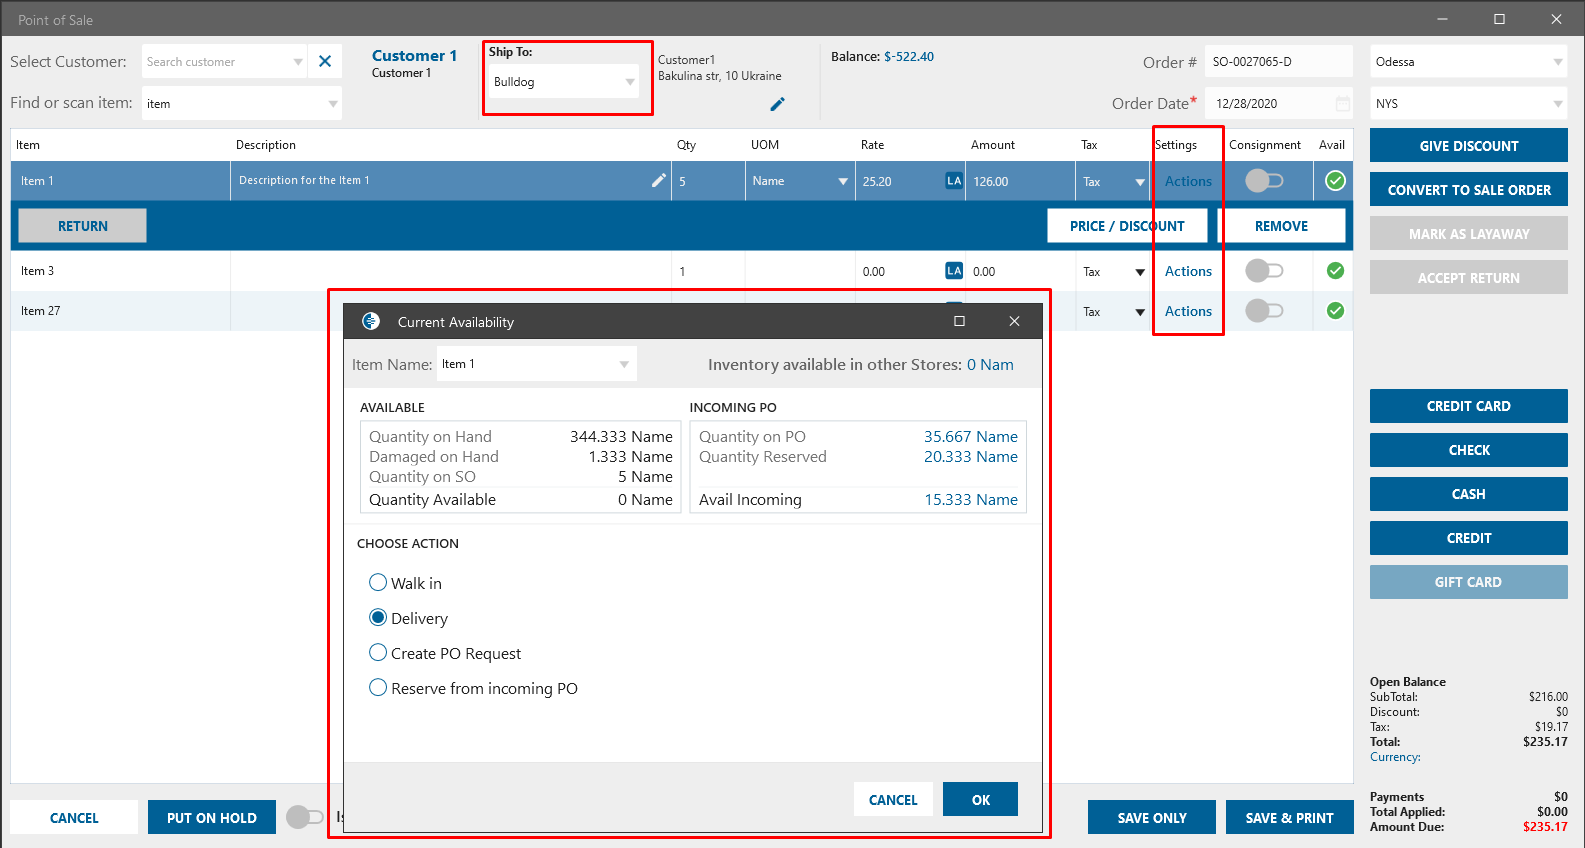Viewport: 1585px width, 848px height.
Task: Click the Quantity on PO value 35.667 Name
Action: tap(971, 437)
